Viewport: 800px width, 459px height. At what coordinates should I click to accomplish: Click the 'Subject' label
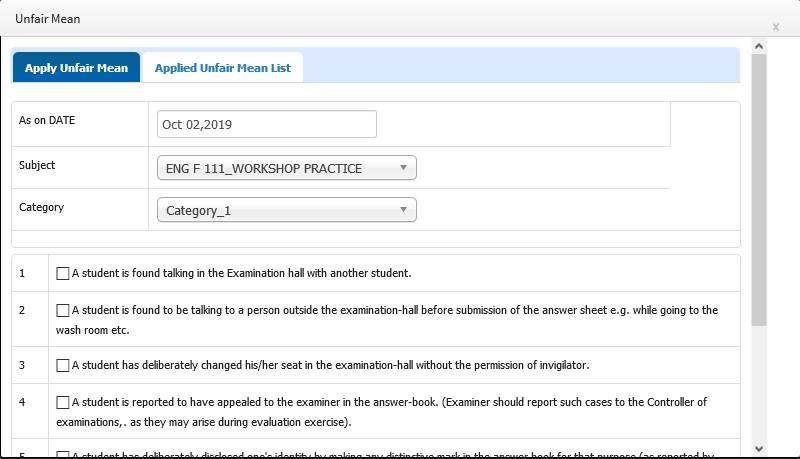pos(37,165)
